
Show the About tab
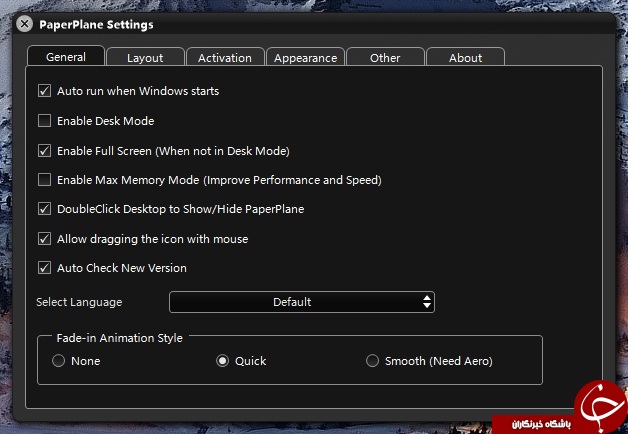pyautogui.click(x=465, y=58)
